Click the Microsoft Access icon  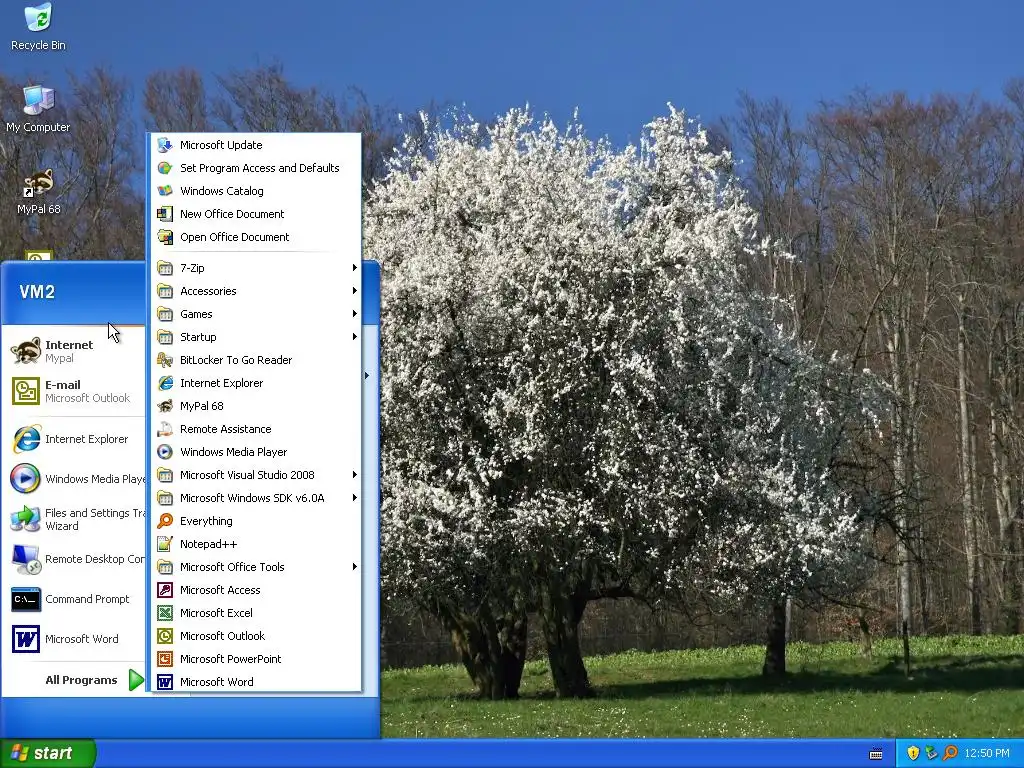pos(165,590)
